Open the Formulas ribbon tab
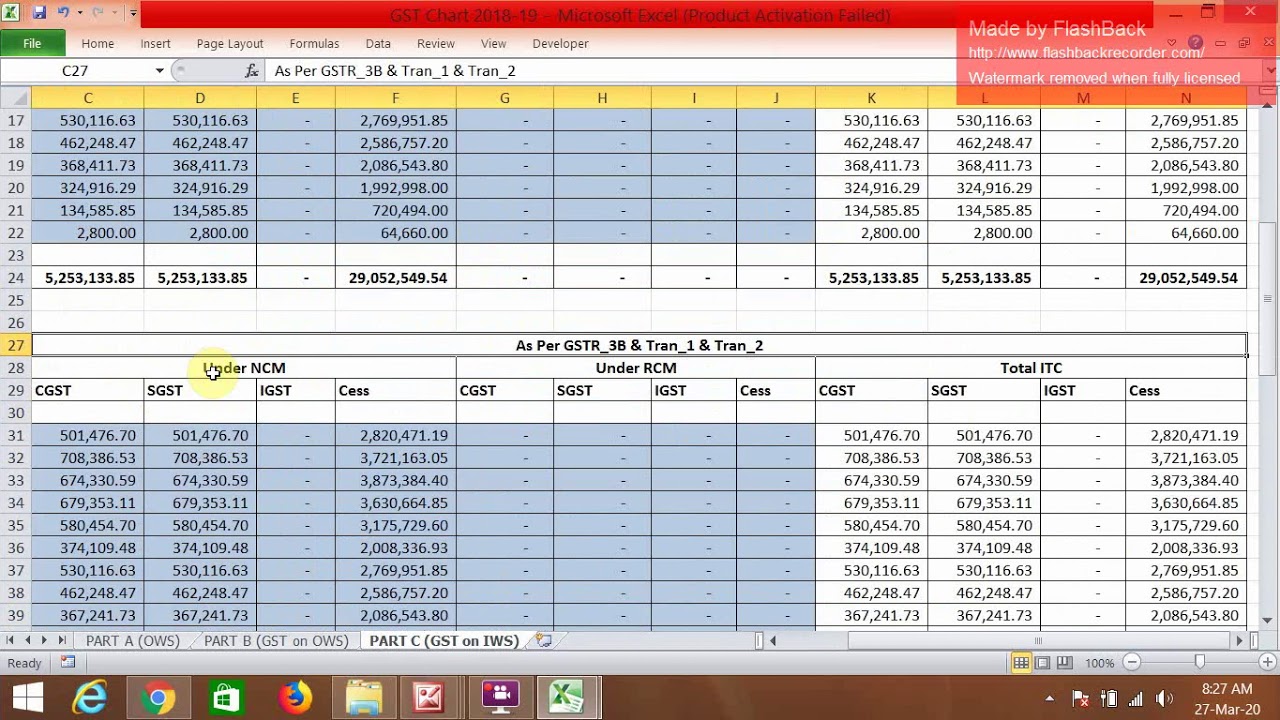The width and height of the screenshot is (1280, 720). (x=314, y=43)
